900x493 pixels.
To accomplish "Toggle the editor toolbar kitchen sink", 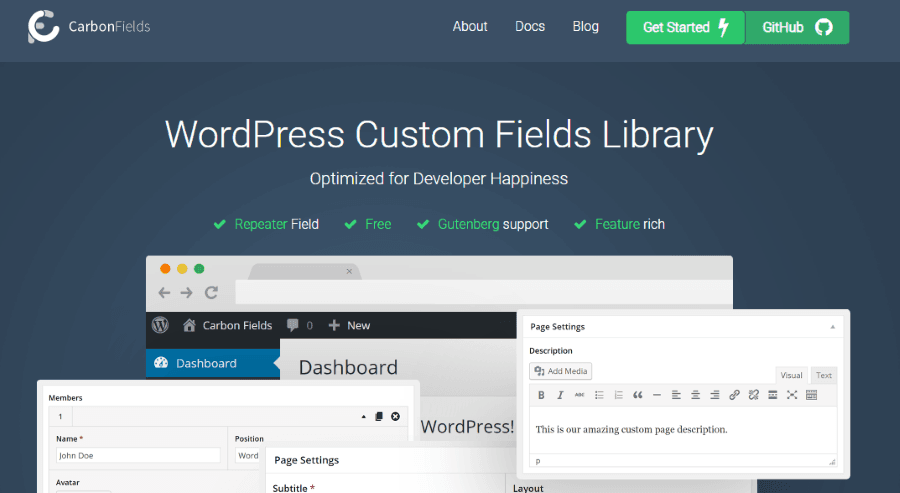I will point(811,395).
